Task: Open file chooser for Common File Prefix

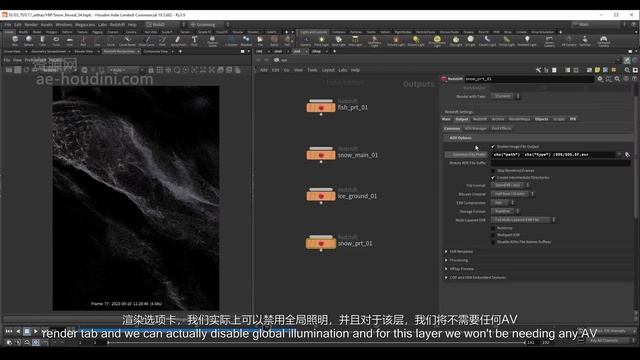Action: pyautogui.click(x=627, y=155)
